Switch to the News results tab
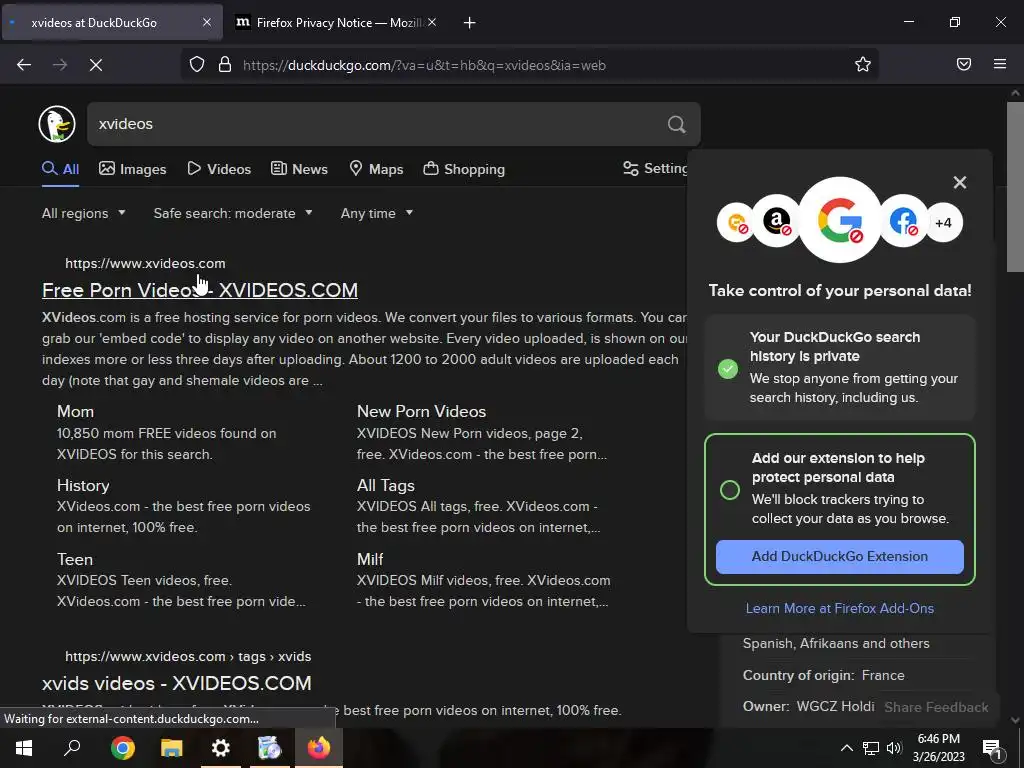1024x768 pixels. (299, 169)
